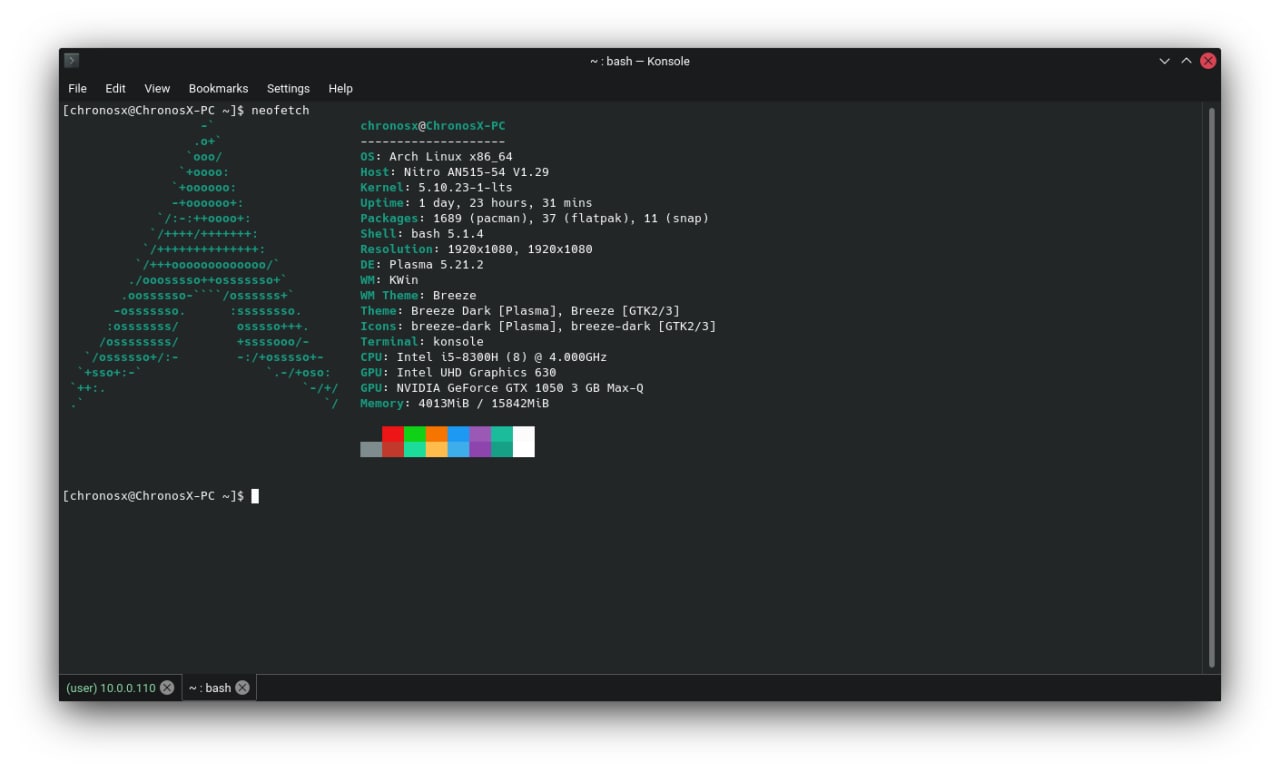Click the GPU NVIDIA GeForce GTX 1050 line
Viewport: 1280px width, 771px height.
502,388
